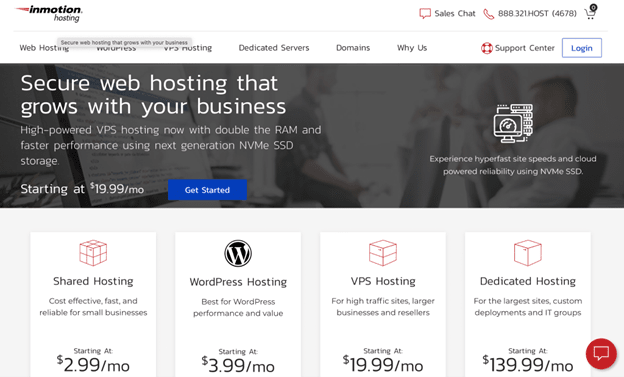
Task: Click the Support Center lifebuoy icon
Action: tap(486, 48)
